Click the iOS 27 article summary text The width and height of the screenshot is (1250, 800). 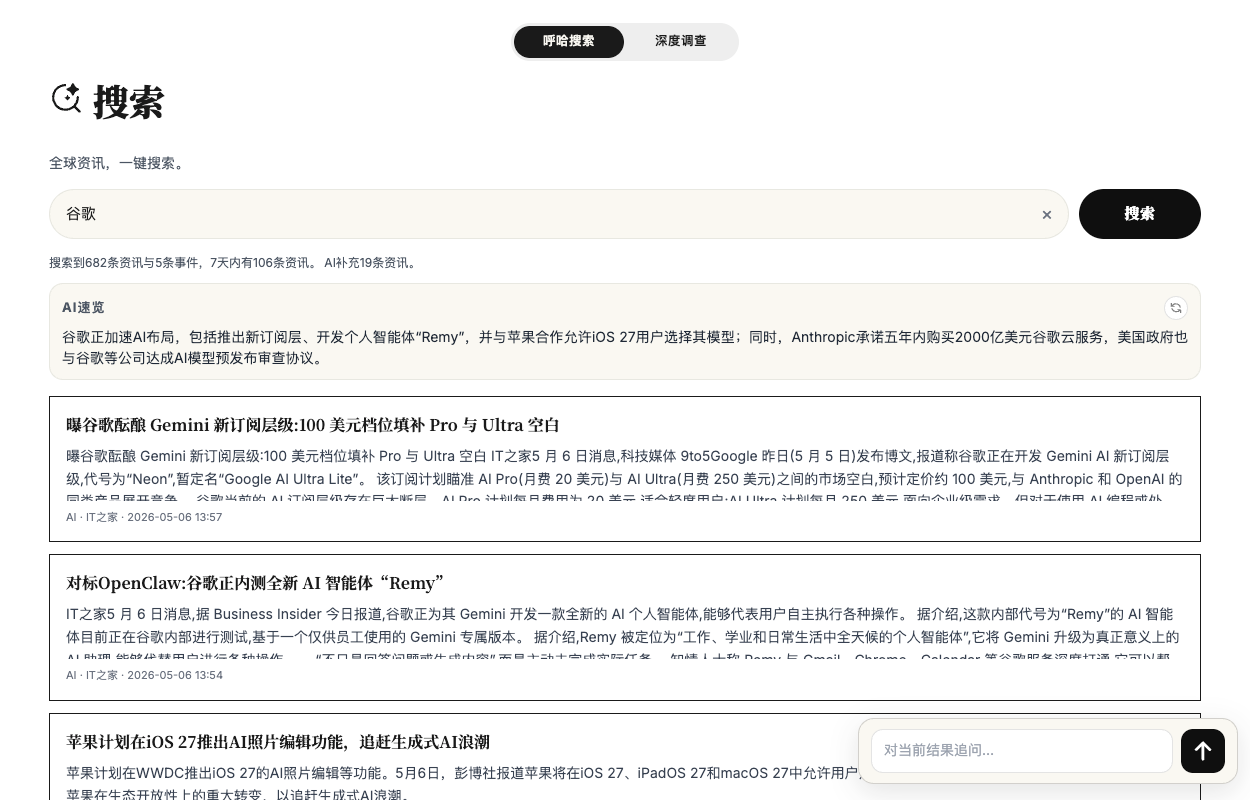point(462,784)
